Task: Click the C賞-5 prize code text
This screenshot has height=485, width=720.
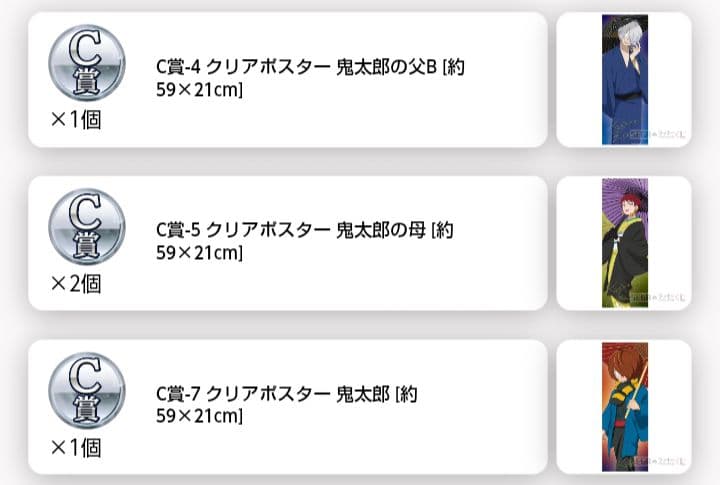Action: pos(178,231)
